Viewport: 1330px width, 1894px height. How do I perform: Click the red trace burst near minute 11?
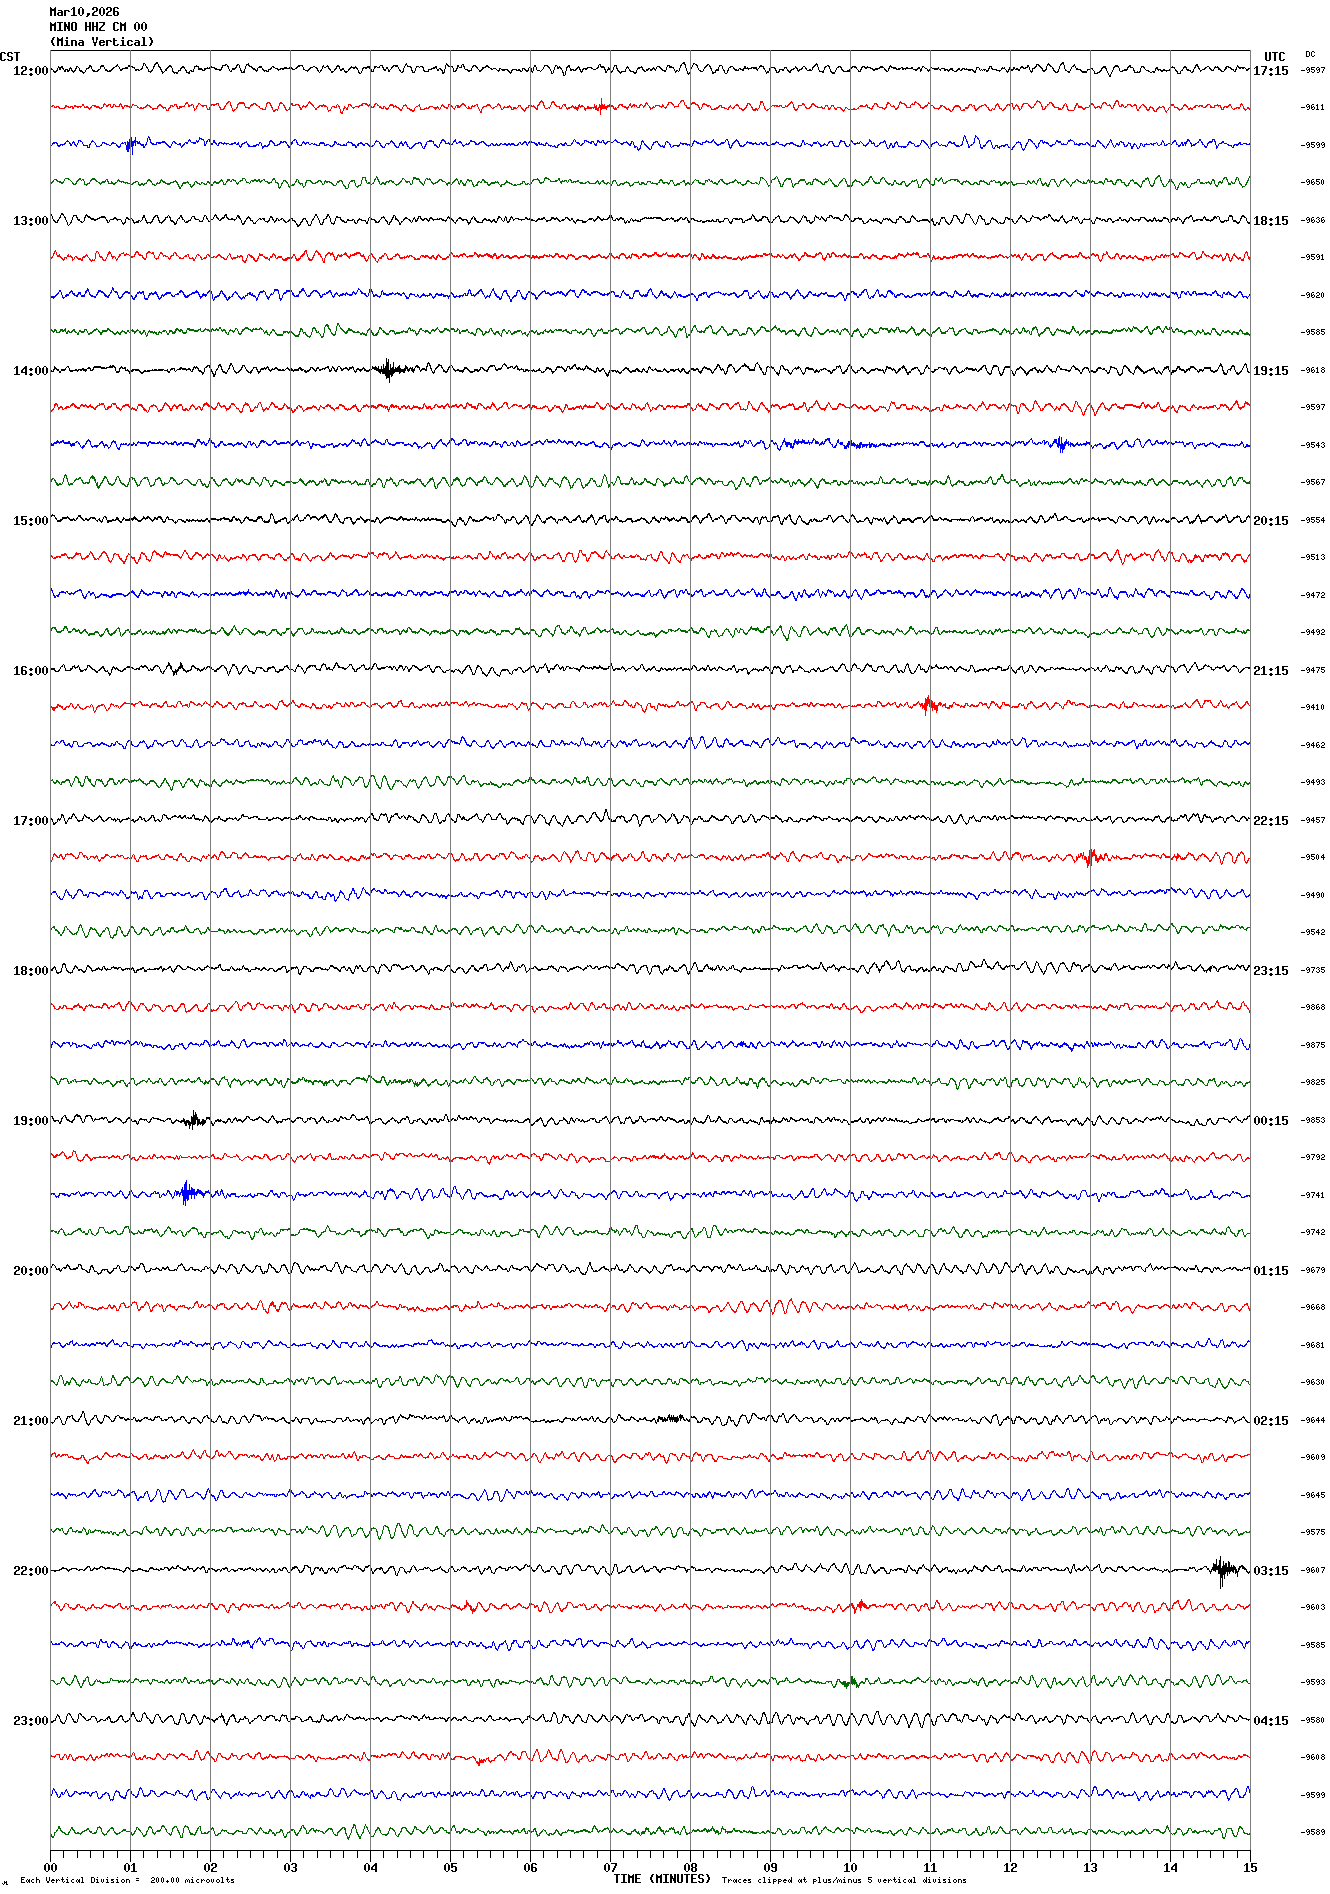pyautogui.click(x=930, y=705)
